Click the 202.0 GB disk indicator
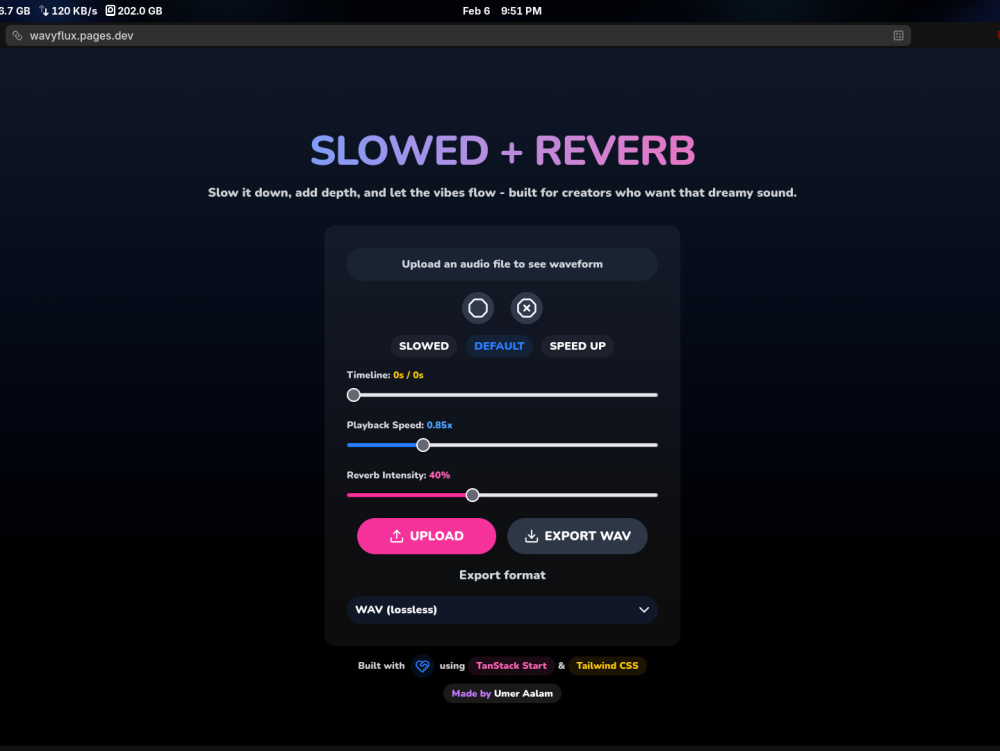Viewport: 1000px width, 751px height. tap(134, 11)
